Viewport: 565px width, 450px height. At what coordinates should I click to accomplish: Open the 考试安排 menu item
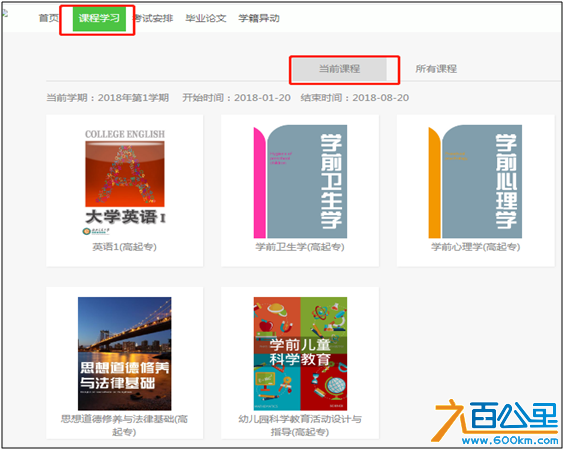coord(153,18)
